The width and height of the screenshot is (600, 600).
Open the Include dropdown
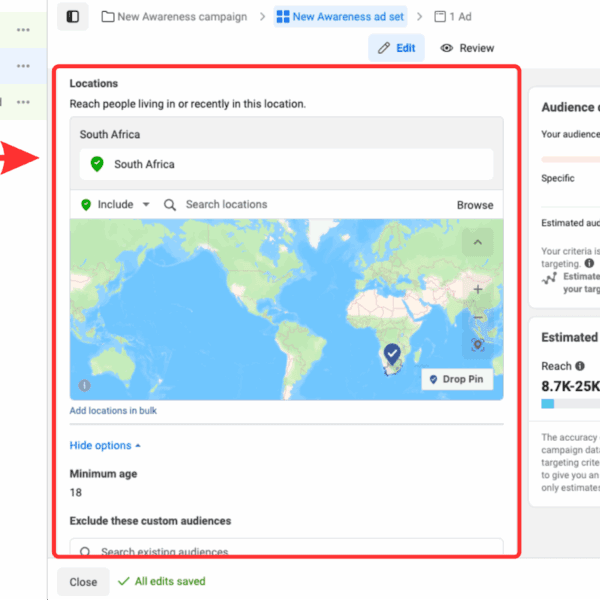(115, 205)
